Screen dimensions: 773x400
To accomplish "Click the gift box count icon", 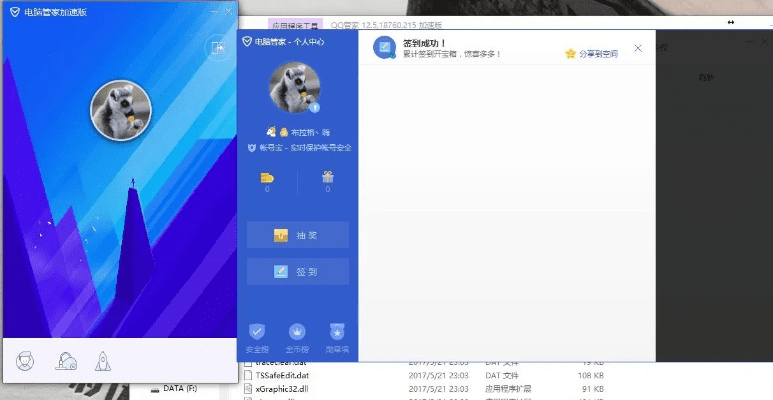I will click(327, 178).
